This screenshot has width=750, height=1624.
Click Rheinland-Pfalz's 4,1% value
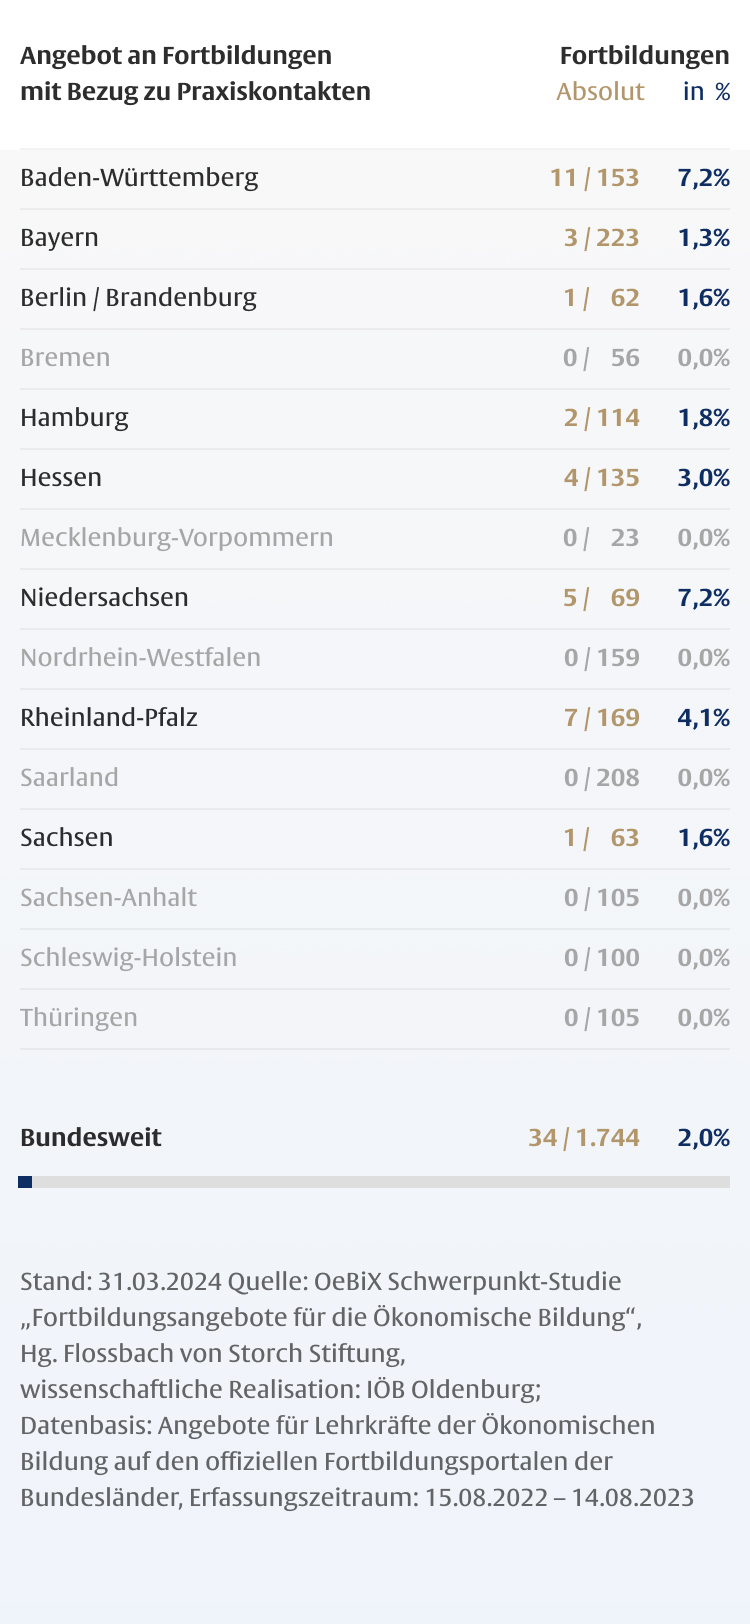(x=703, y=718)
